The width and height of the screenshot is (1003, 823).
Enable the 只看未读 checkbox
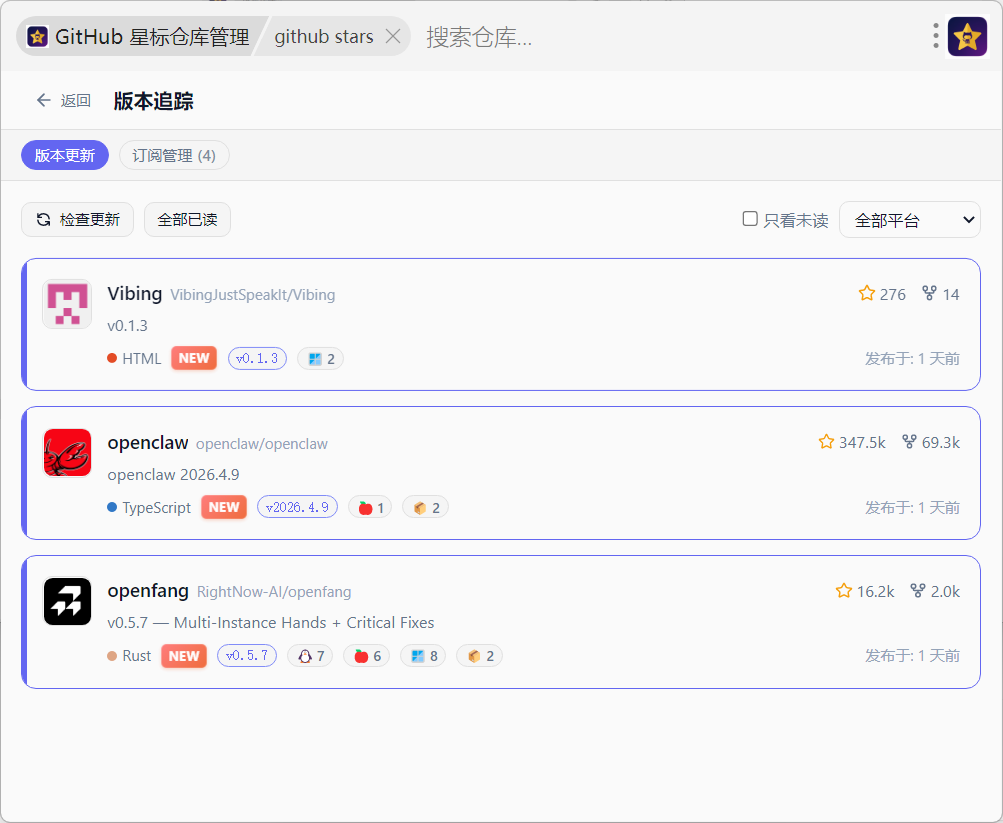coord(750,219)
